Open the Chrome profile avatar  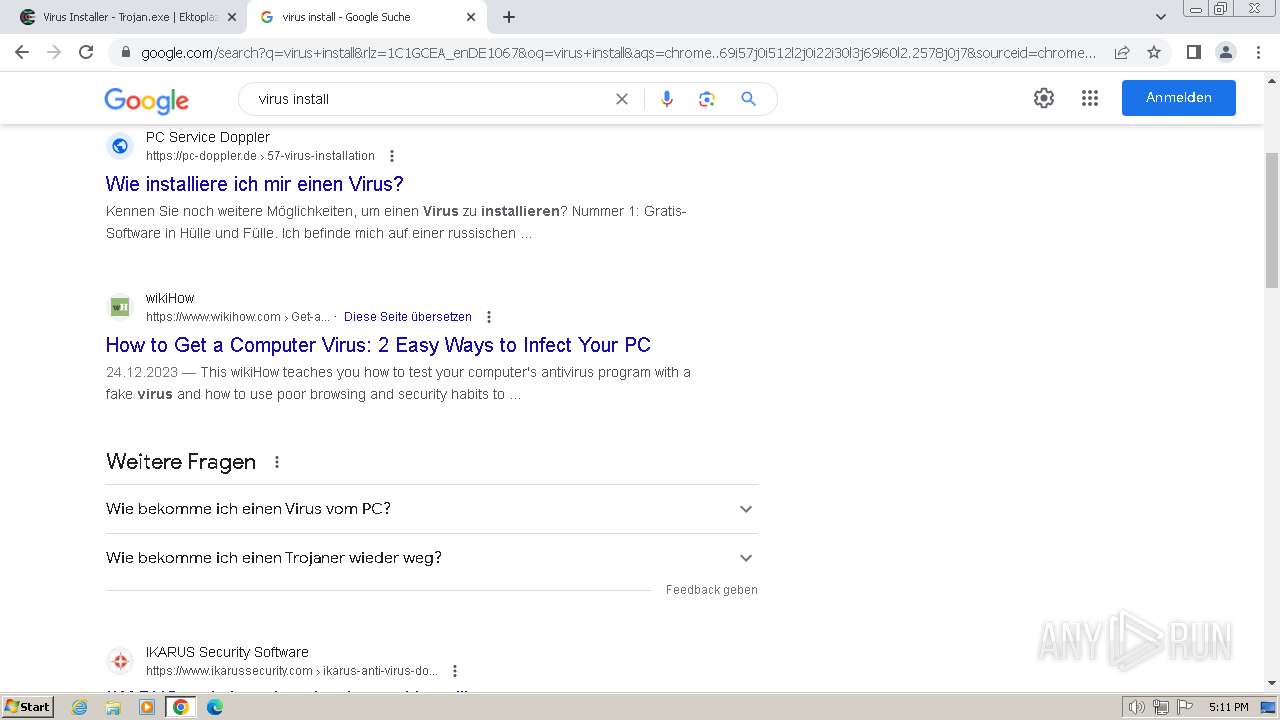tap(1225, 52)
